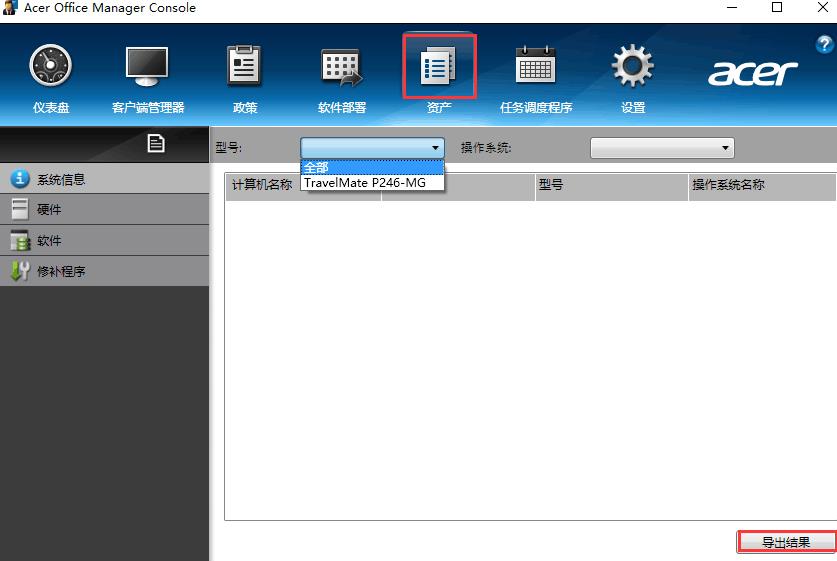
Task: Click the document icon above the sidebar
Action: click(x=156, y=143)
